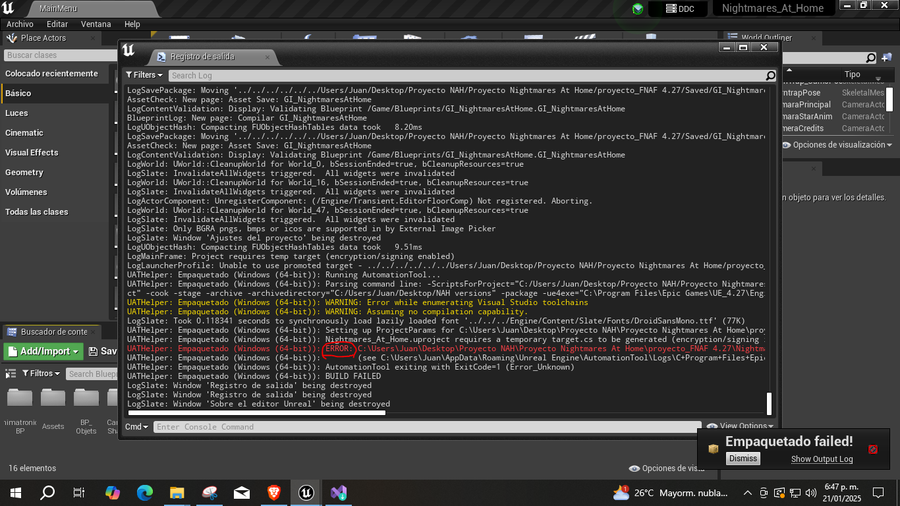Open Brave browser from the taskbar
Image resolution: width=900 pixels, height=506 pixels.
tap(274, 493)
